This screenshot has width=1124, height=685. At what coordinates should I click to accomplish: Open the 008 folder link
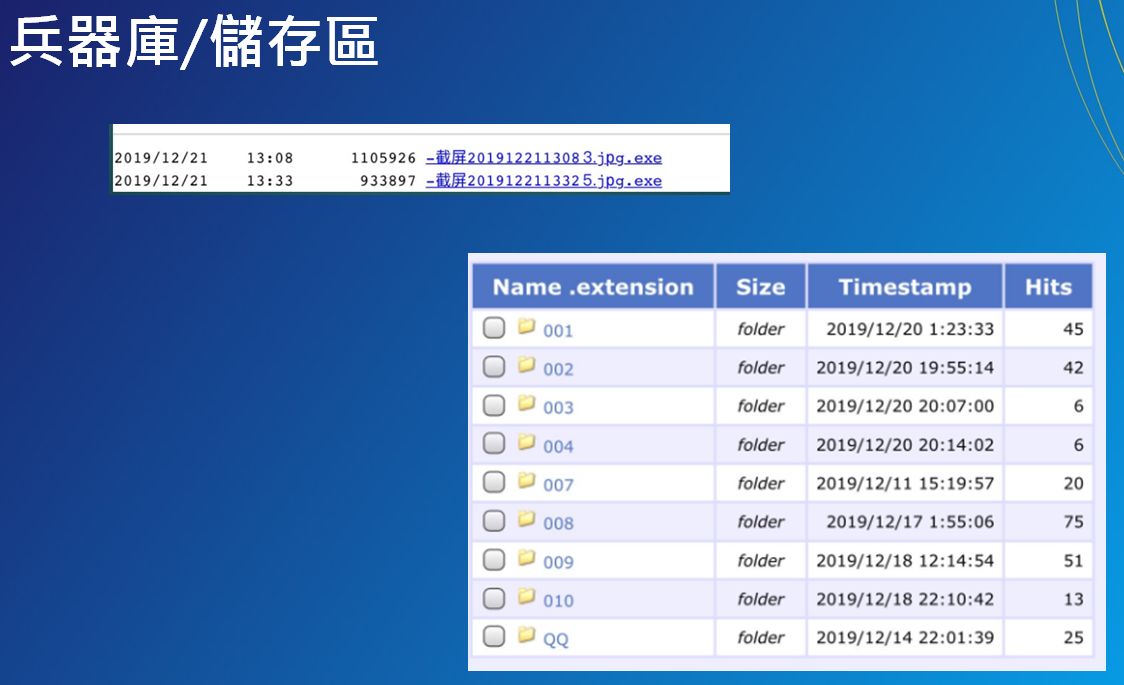558,524
